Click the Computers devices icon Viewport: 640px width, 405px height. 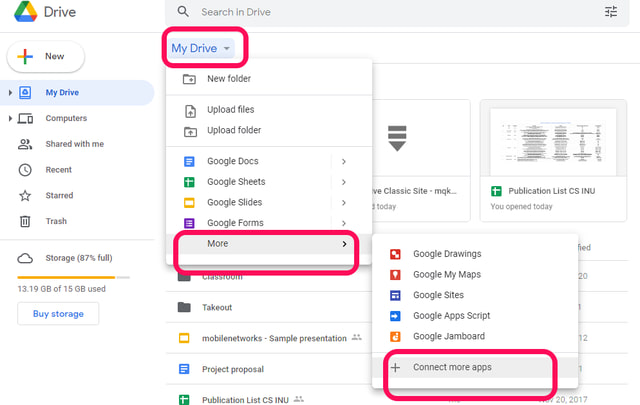(25, 118)
